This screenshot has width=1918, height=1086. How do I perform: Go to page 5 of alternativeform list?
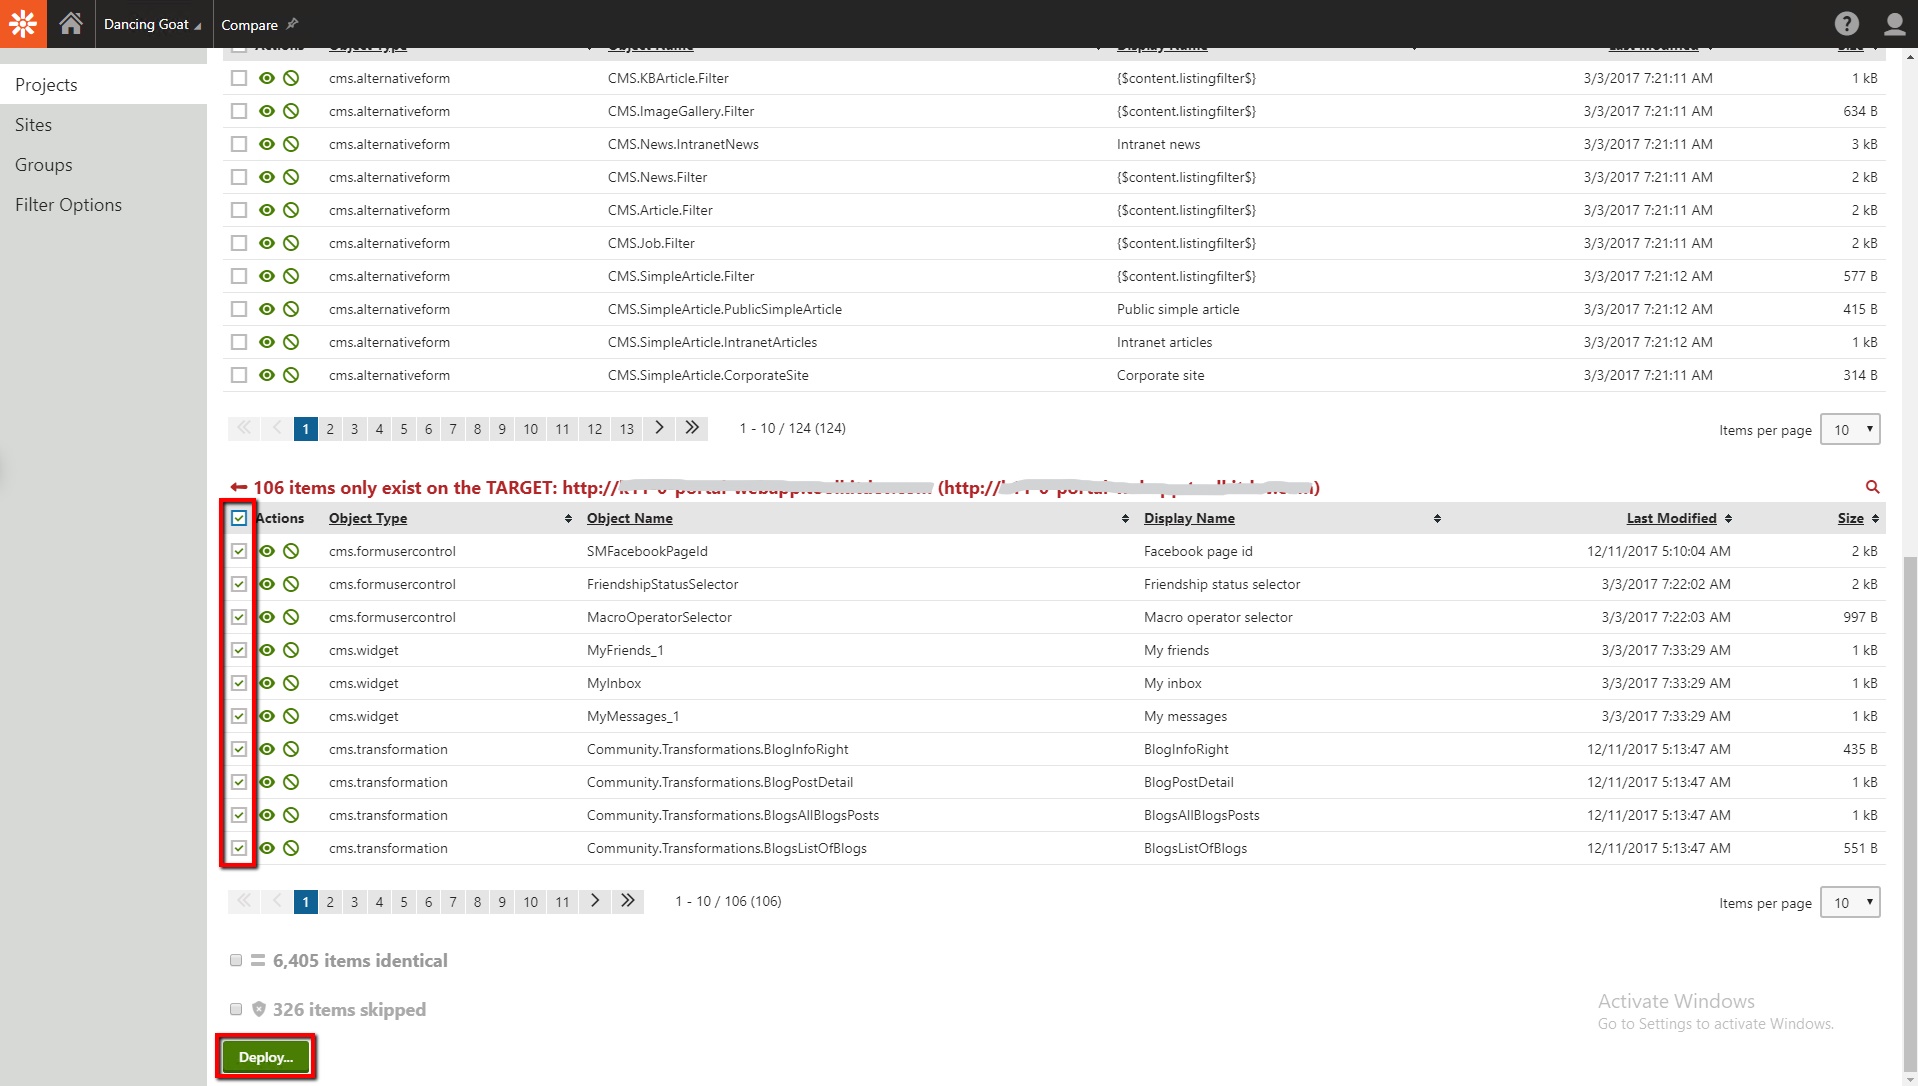click(404, 429)
